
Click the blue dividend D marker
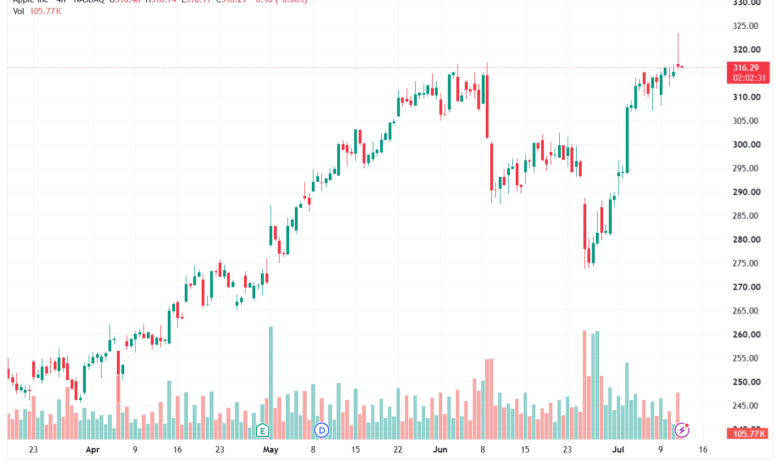coord(322,430)
